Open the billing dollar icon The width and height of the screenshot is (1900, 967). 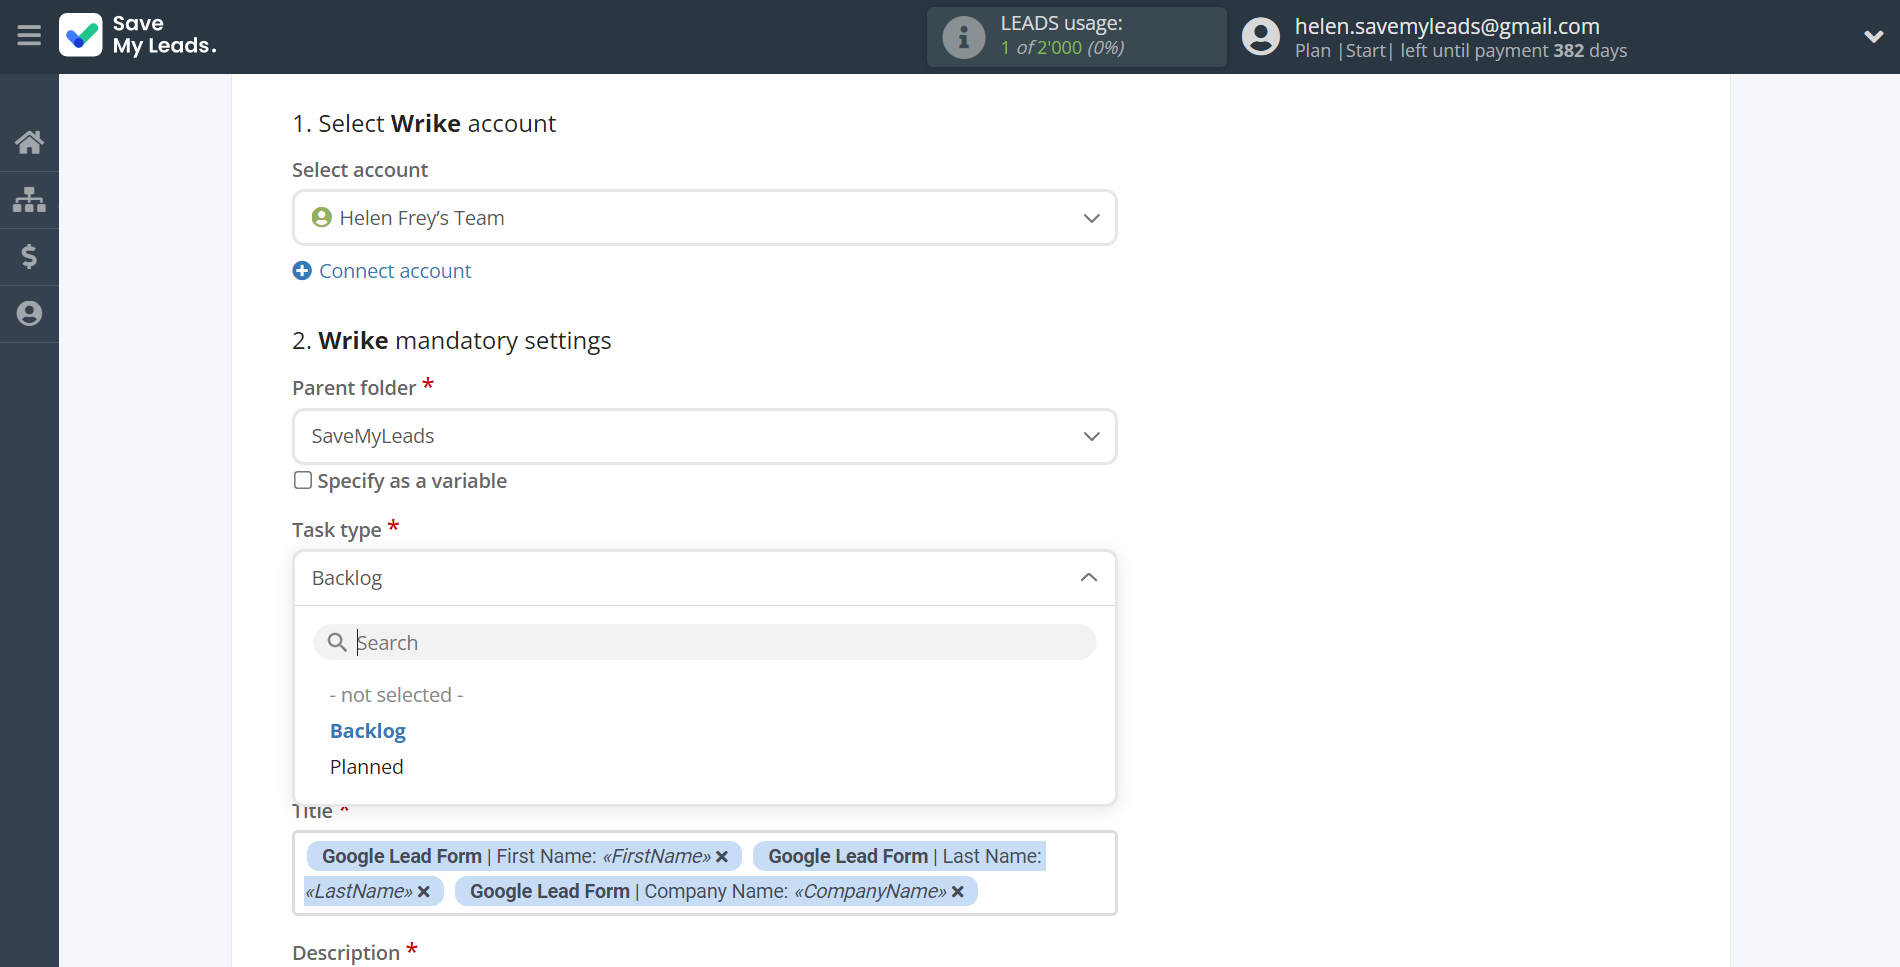click(x=29, y=257)
